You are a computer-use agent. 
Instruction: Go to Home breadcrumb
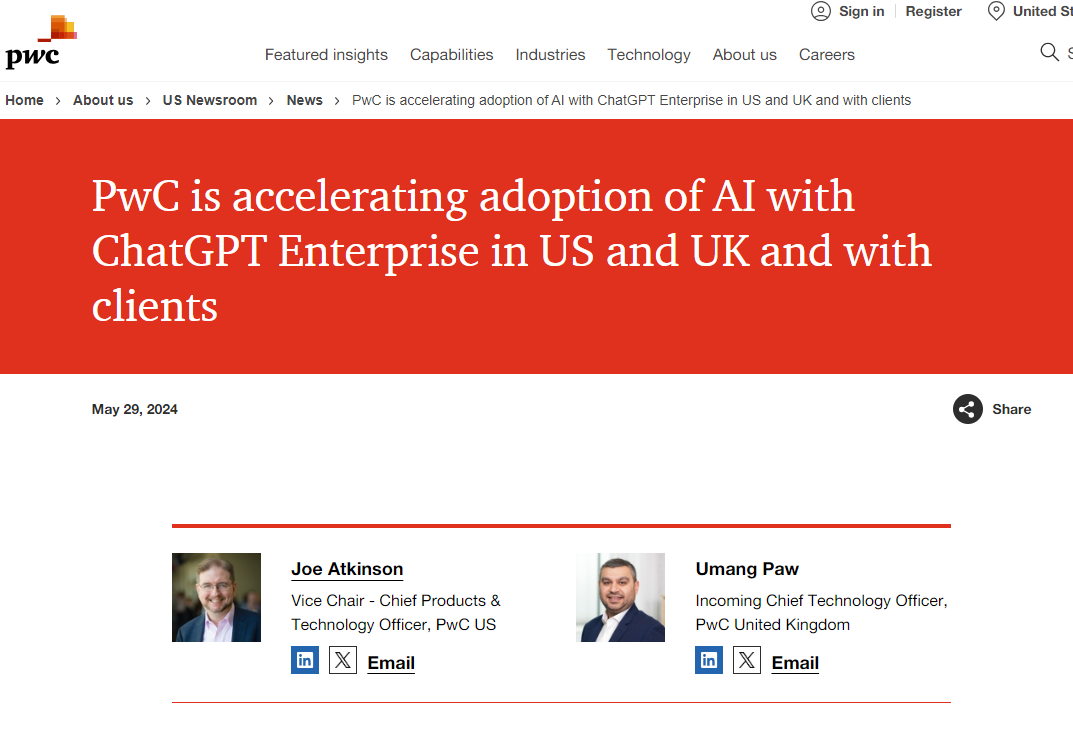pyautogui.click(x=25, y=100)
